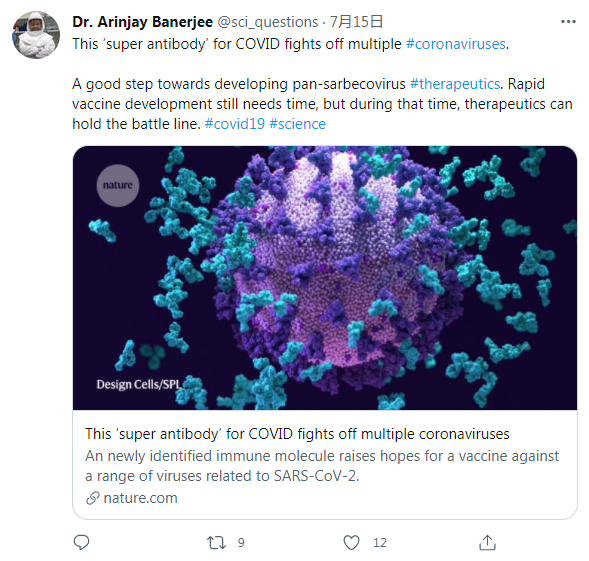The image size is (589, 561).
Task: Click the nature logo badge on image
Action: pos(118,185)
